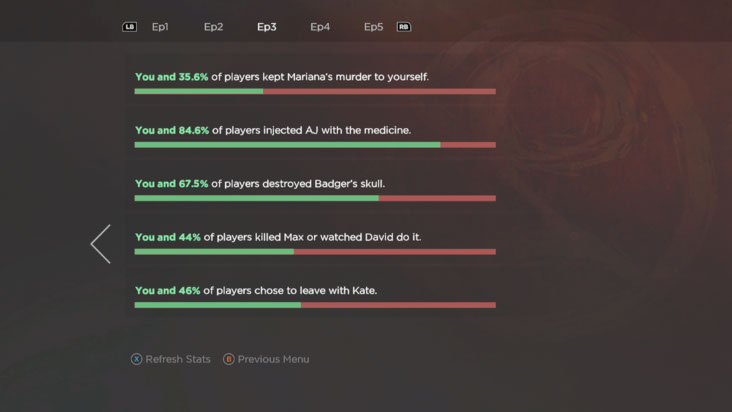
Task: Click Refresh Stats
Action: click(x=178, y=359)
